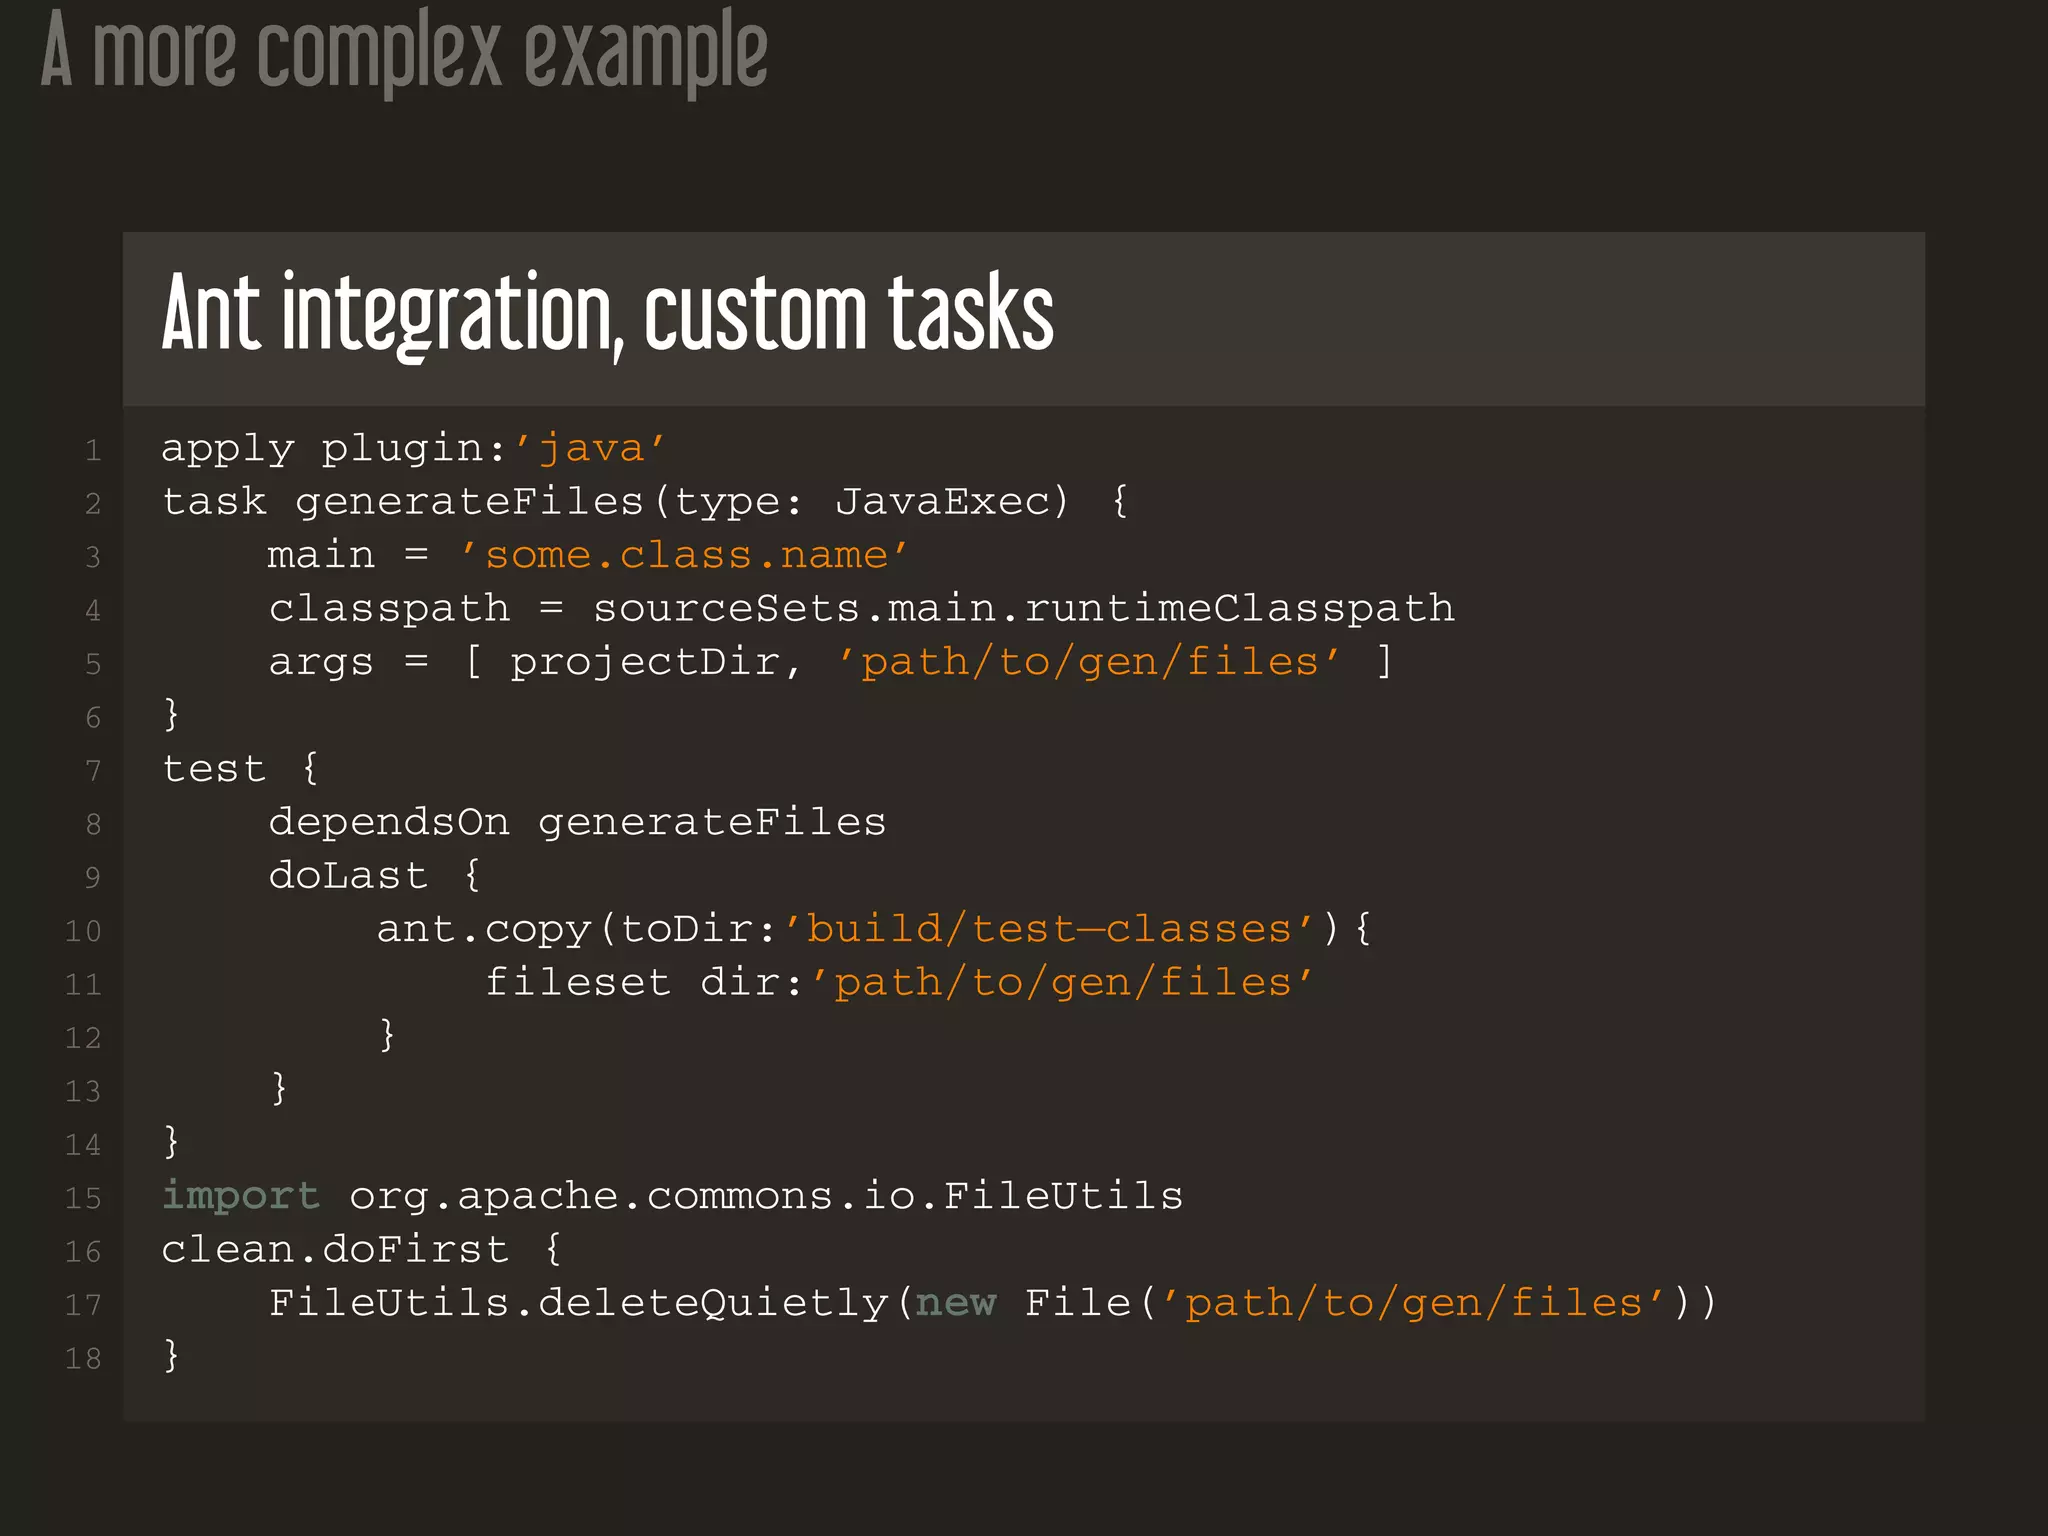
Task: Click line number 10 in the gutter
Action: (83, 931)
